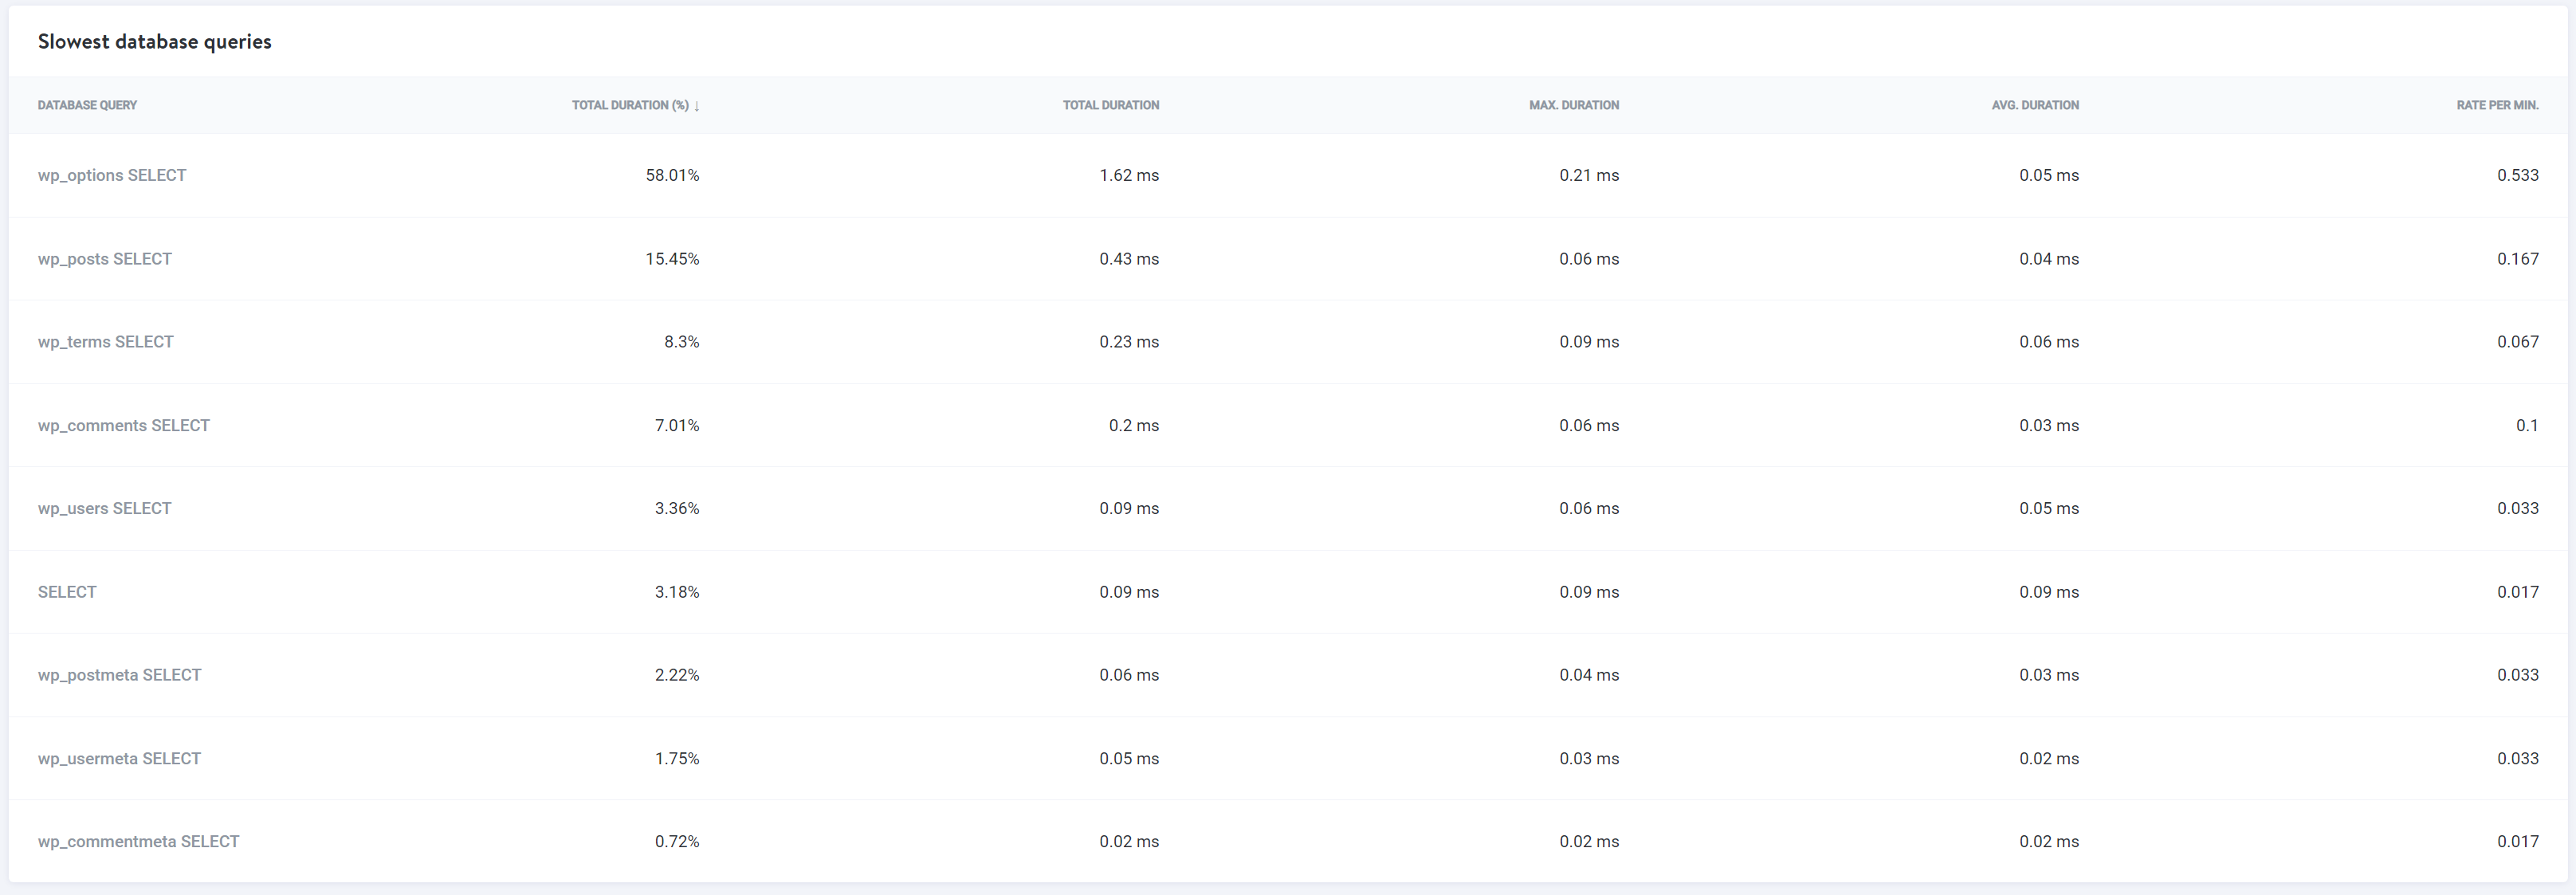Click the Database Query column header
The image size is (2576, 895).
[88, 105]
